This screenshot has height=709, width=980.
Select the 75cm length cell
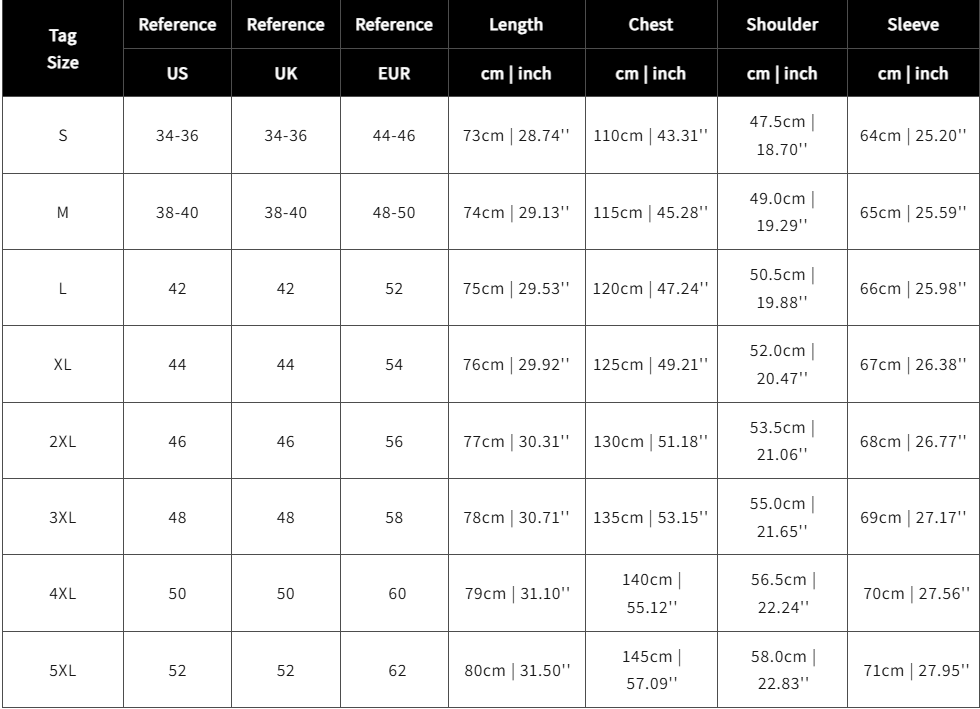[x=517, y=288]
